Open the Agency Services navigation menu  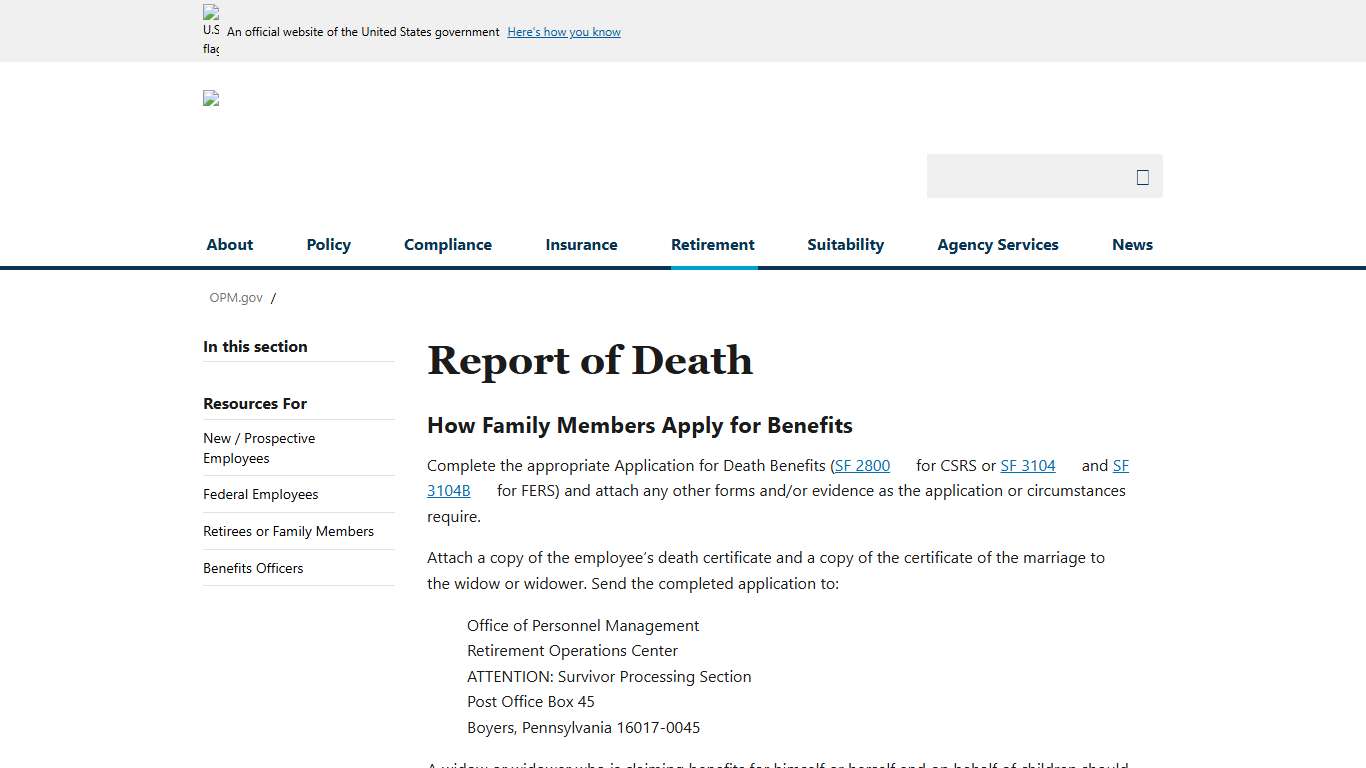997,244
